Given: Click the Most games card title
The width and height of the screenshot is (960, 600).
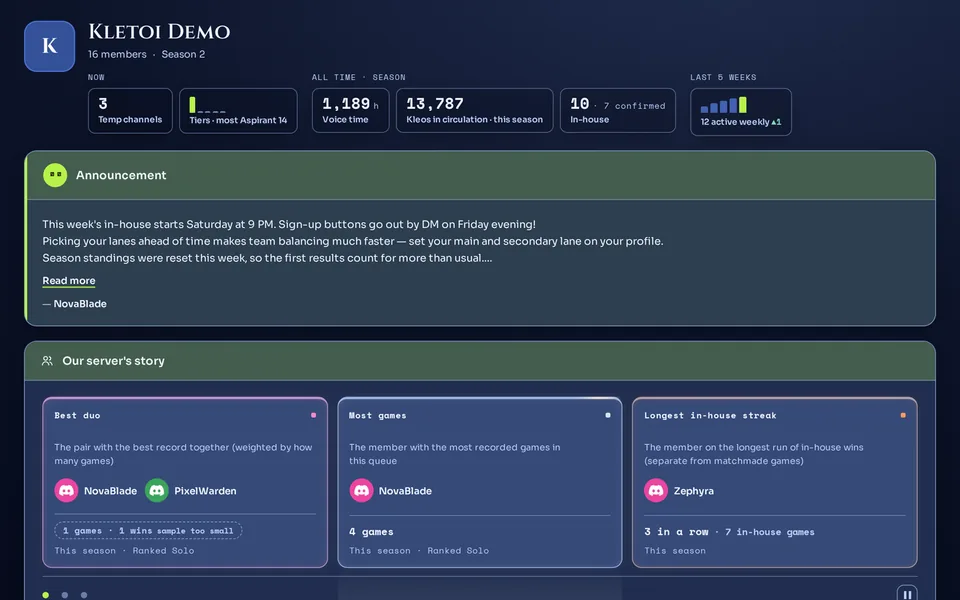Looking at the screenshot, I should click(378, 416).
